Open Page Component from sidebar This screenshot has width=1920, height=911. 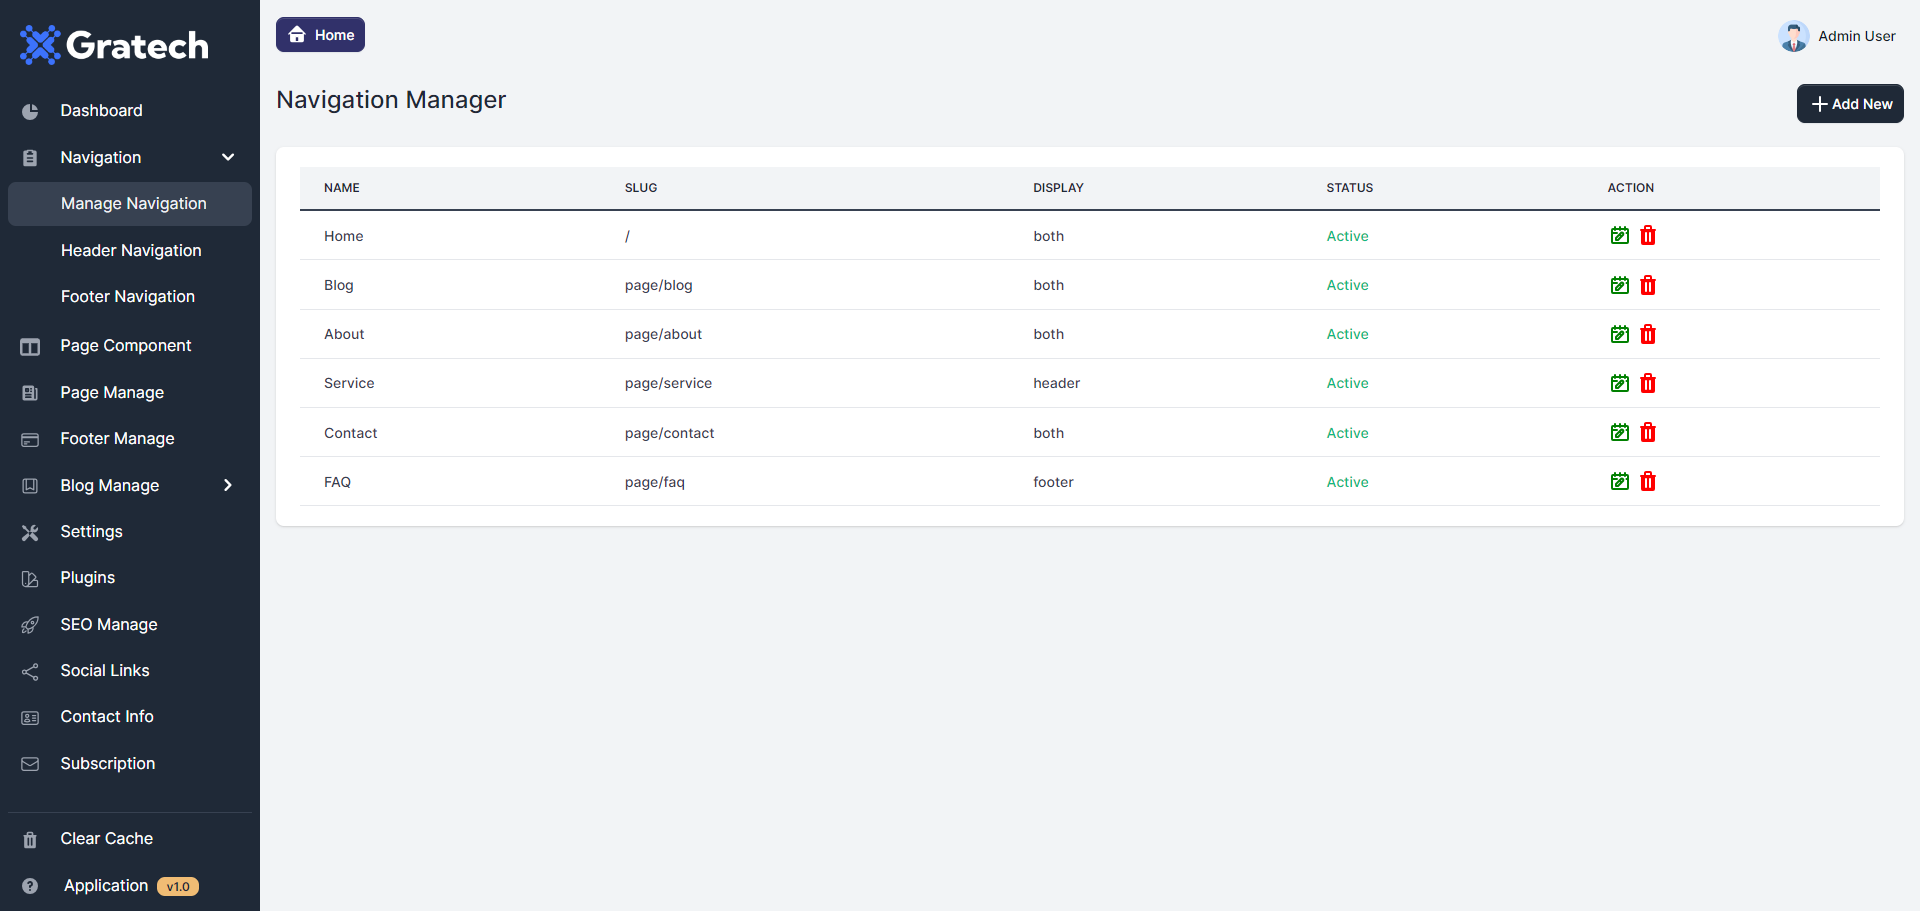click(126, 345)
